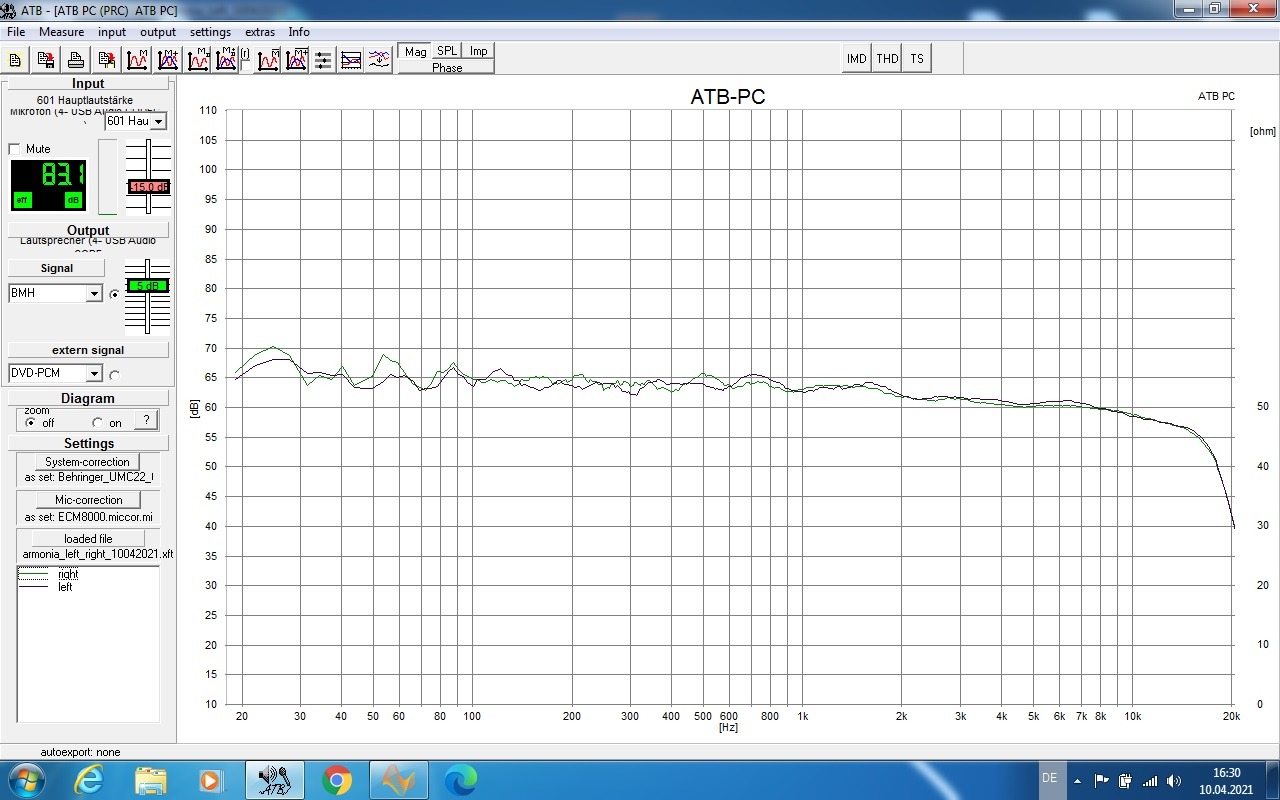Image resolution: width=1280 pixels, height=800 pixels.
Task: Click the System-correction button
Action: (x=87, y=462)
